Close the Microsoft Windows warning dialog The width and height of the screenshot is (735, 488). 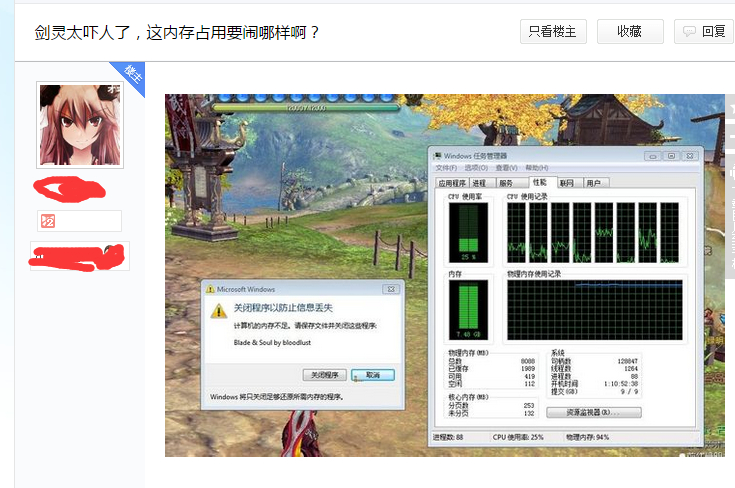(391, 289)
